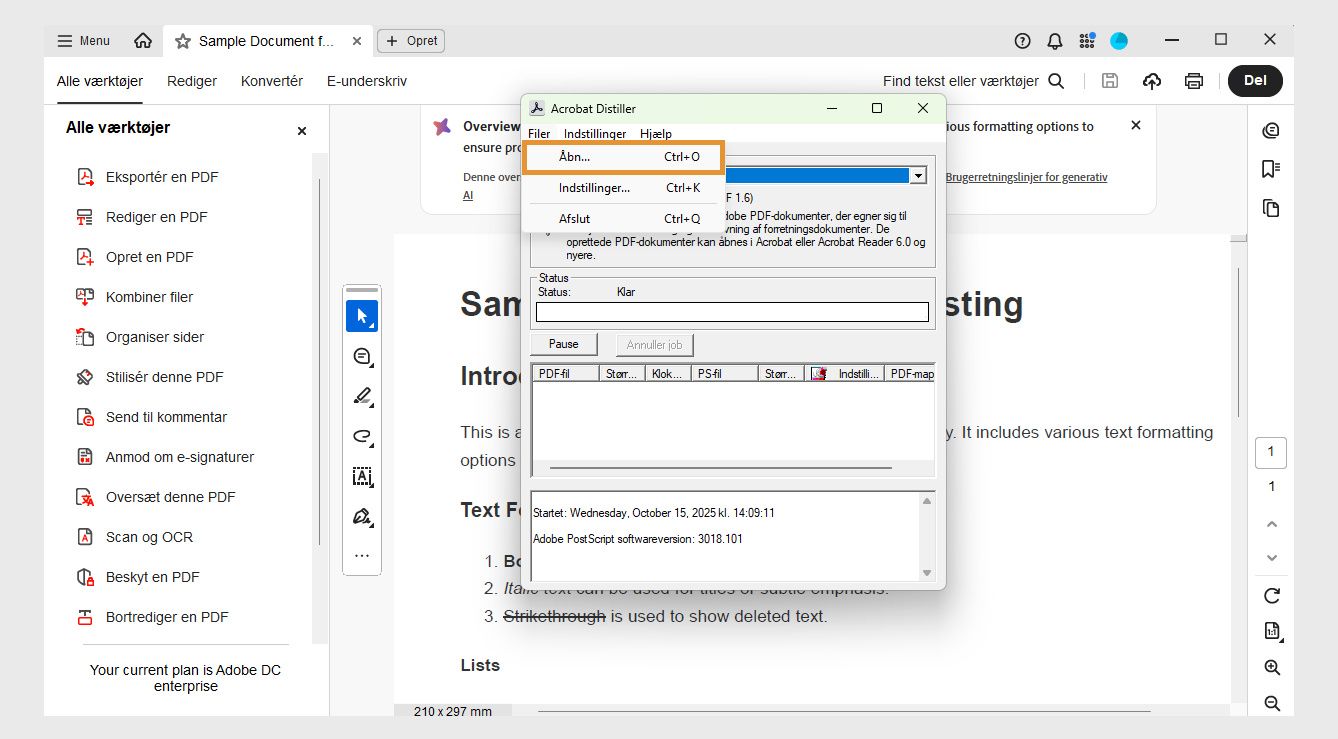Open the apps grid icon

click(x=1087, y=41)
